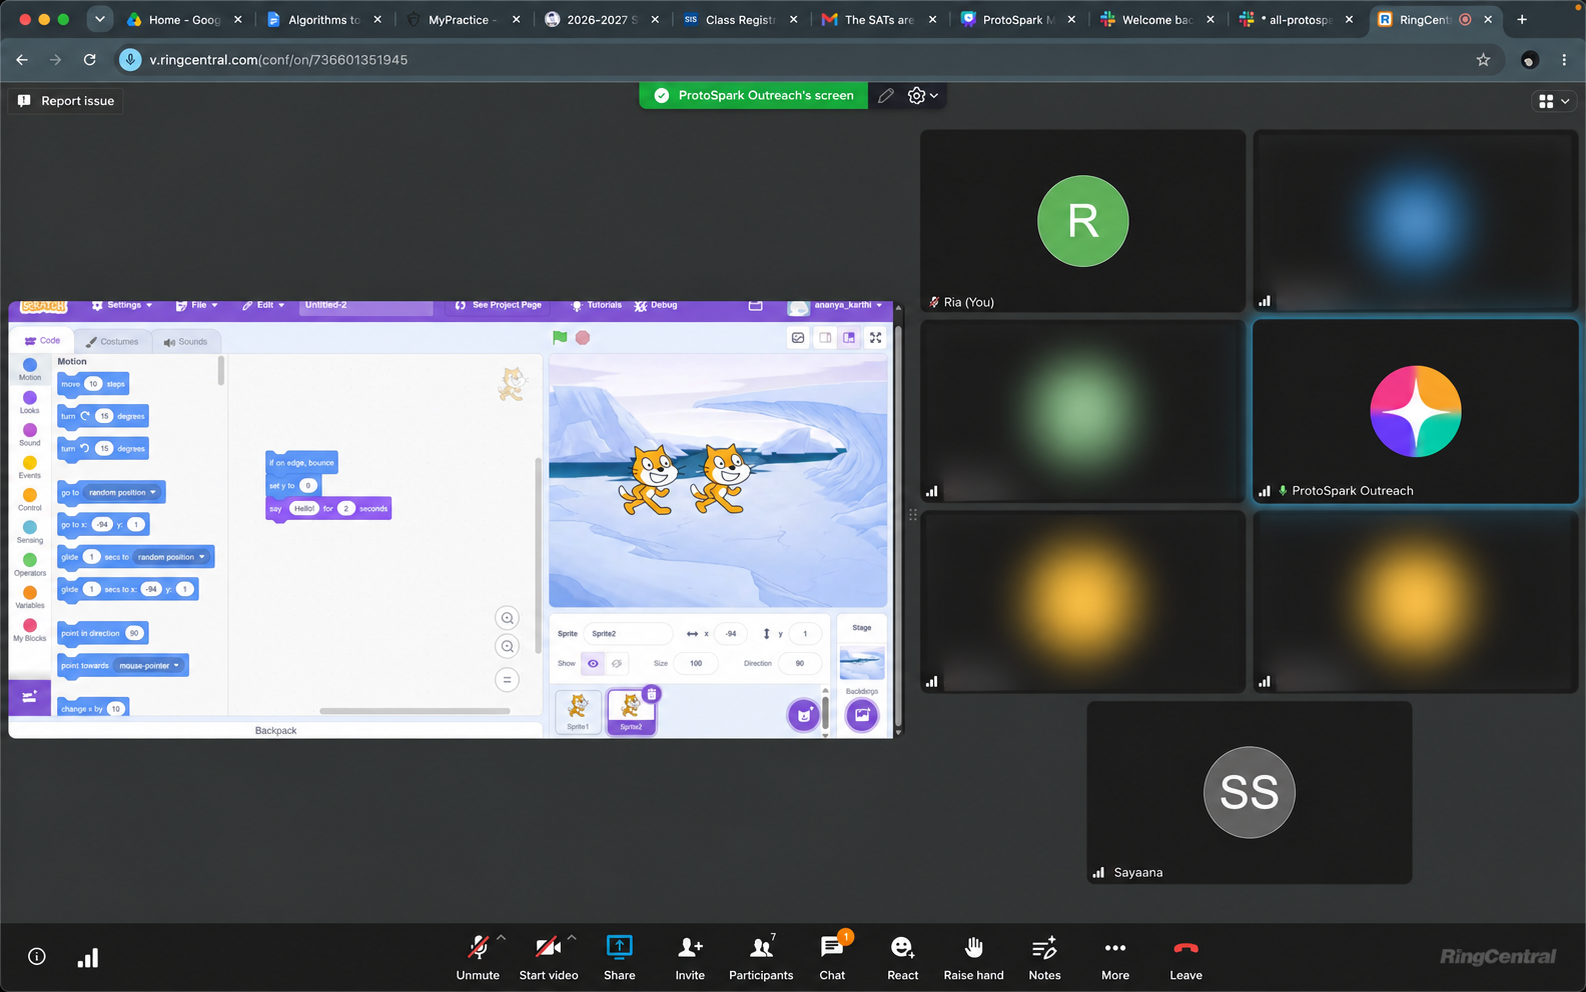
Task: Click the red Leave call icon
Action: coord(1186,947)
